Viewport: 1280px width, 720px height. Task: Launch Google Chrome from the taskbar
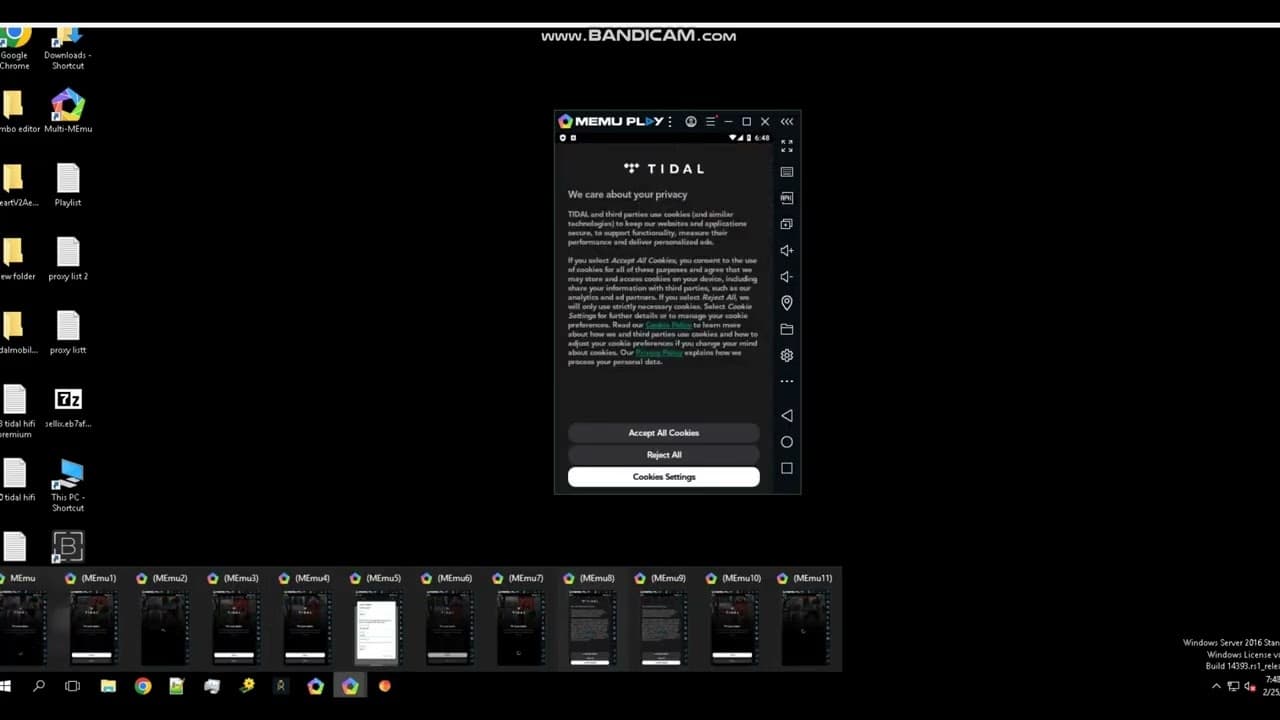click(143, 686)
